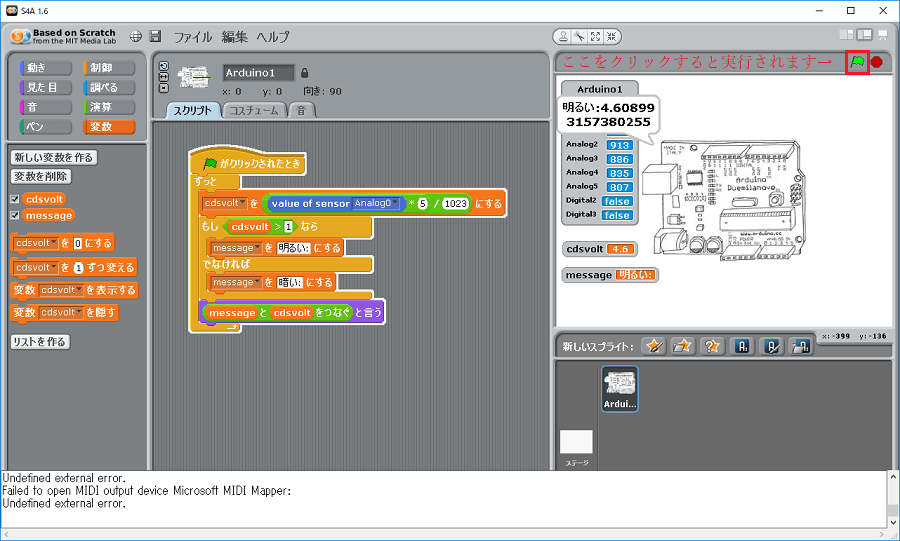Select the 変数 block category

[109, 126]
